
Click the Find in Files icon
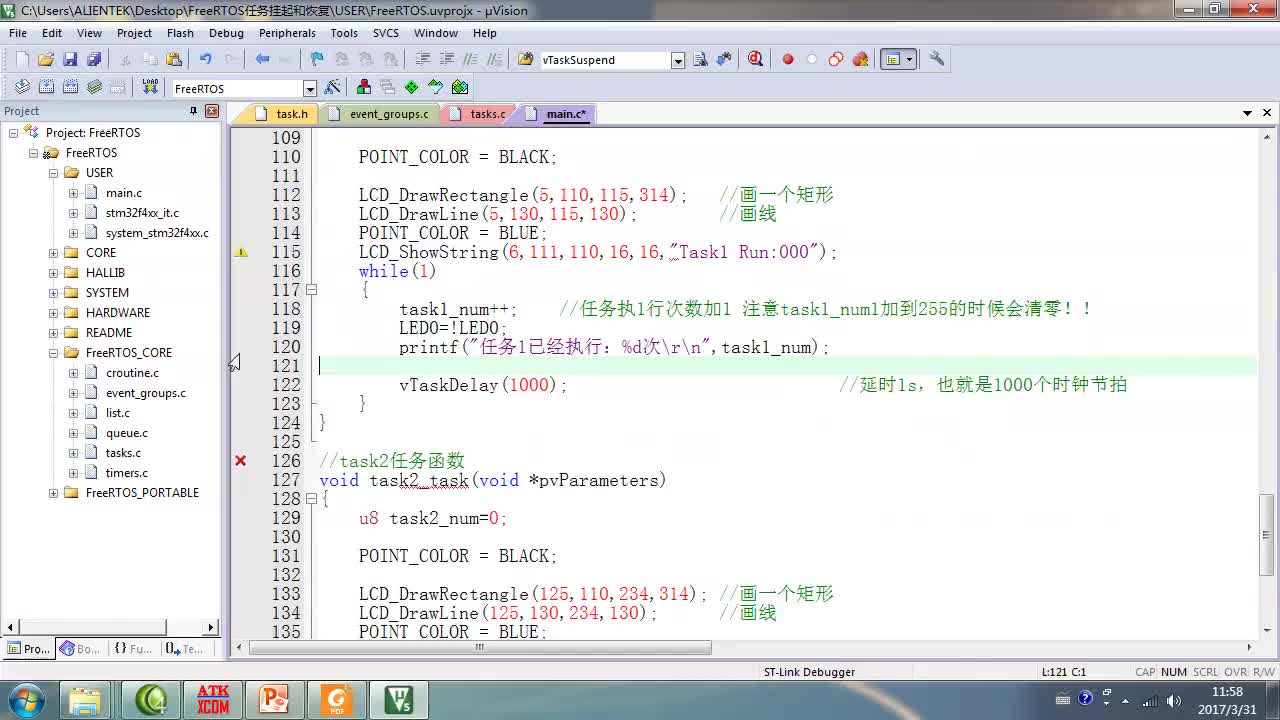tap(526, 60)
